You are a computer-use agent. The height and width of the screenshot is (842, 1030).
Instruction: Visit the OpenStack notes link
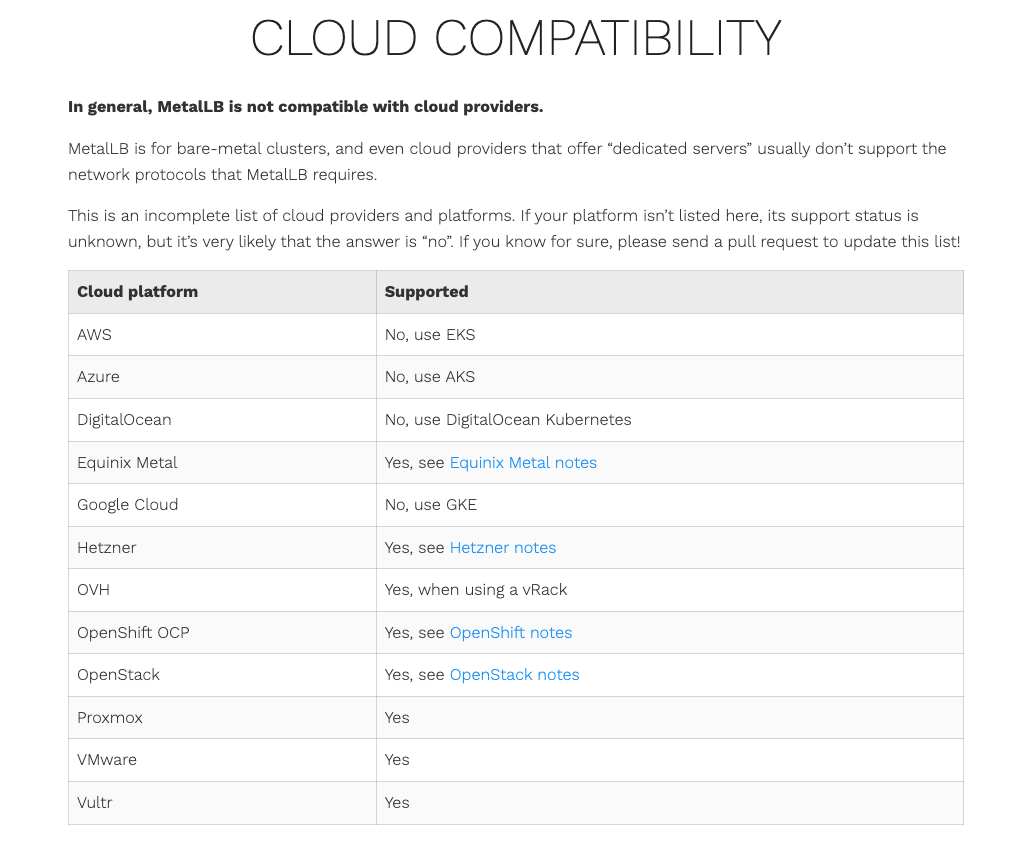tap(514, 675)
